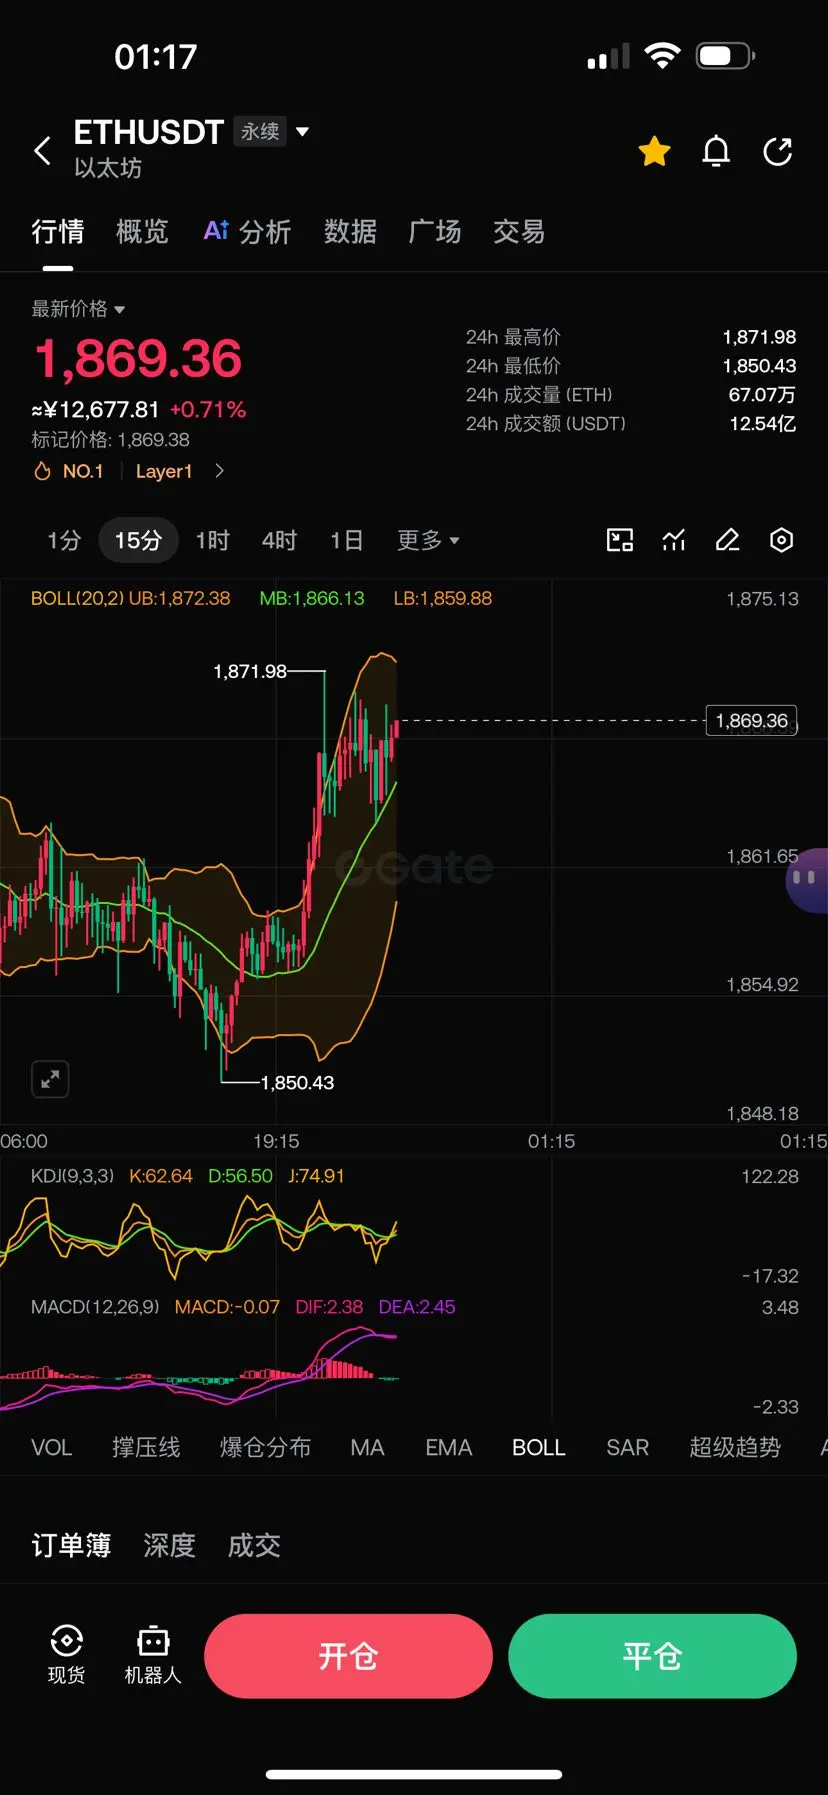Tap the home indicator bar
The image size is (828, 1795).
point(414,1774)
